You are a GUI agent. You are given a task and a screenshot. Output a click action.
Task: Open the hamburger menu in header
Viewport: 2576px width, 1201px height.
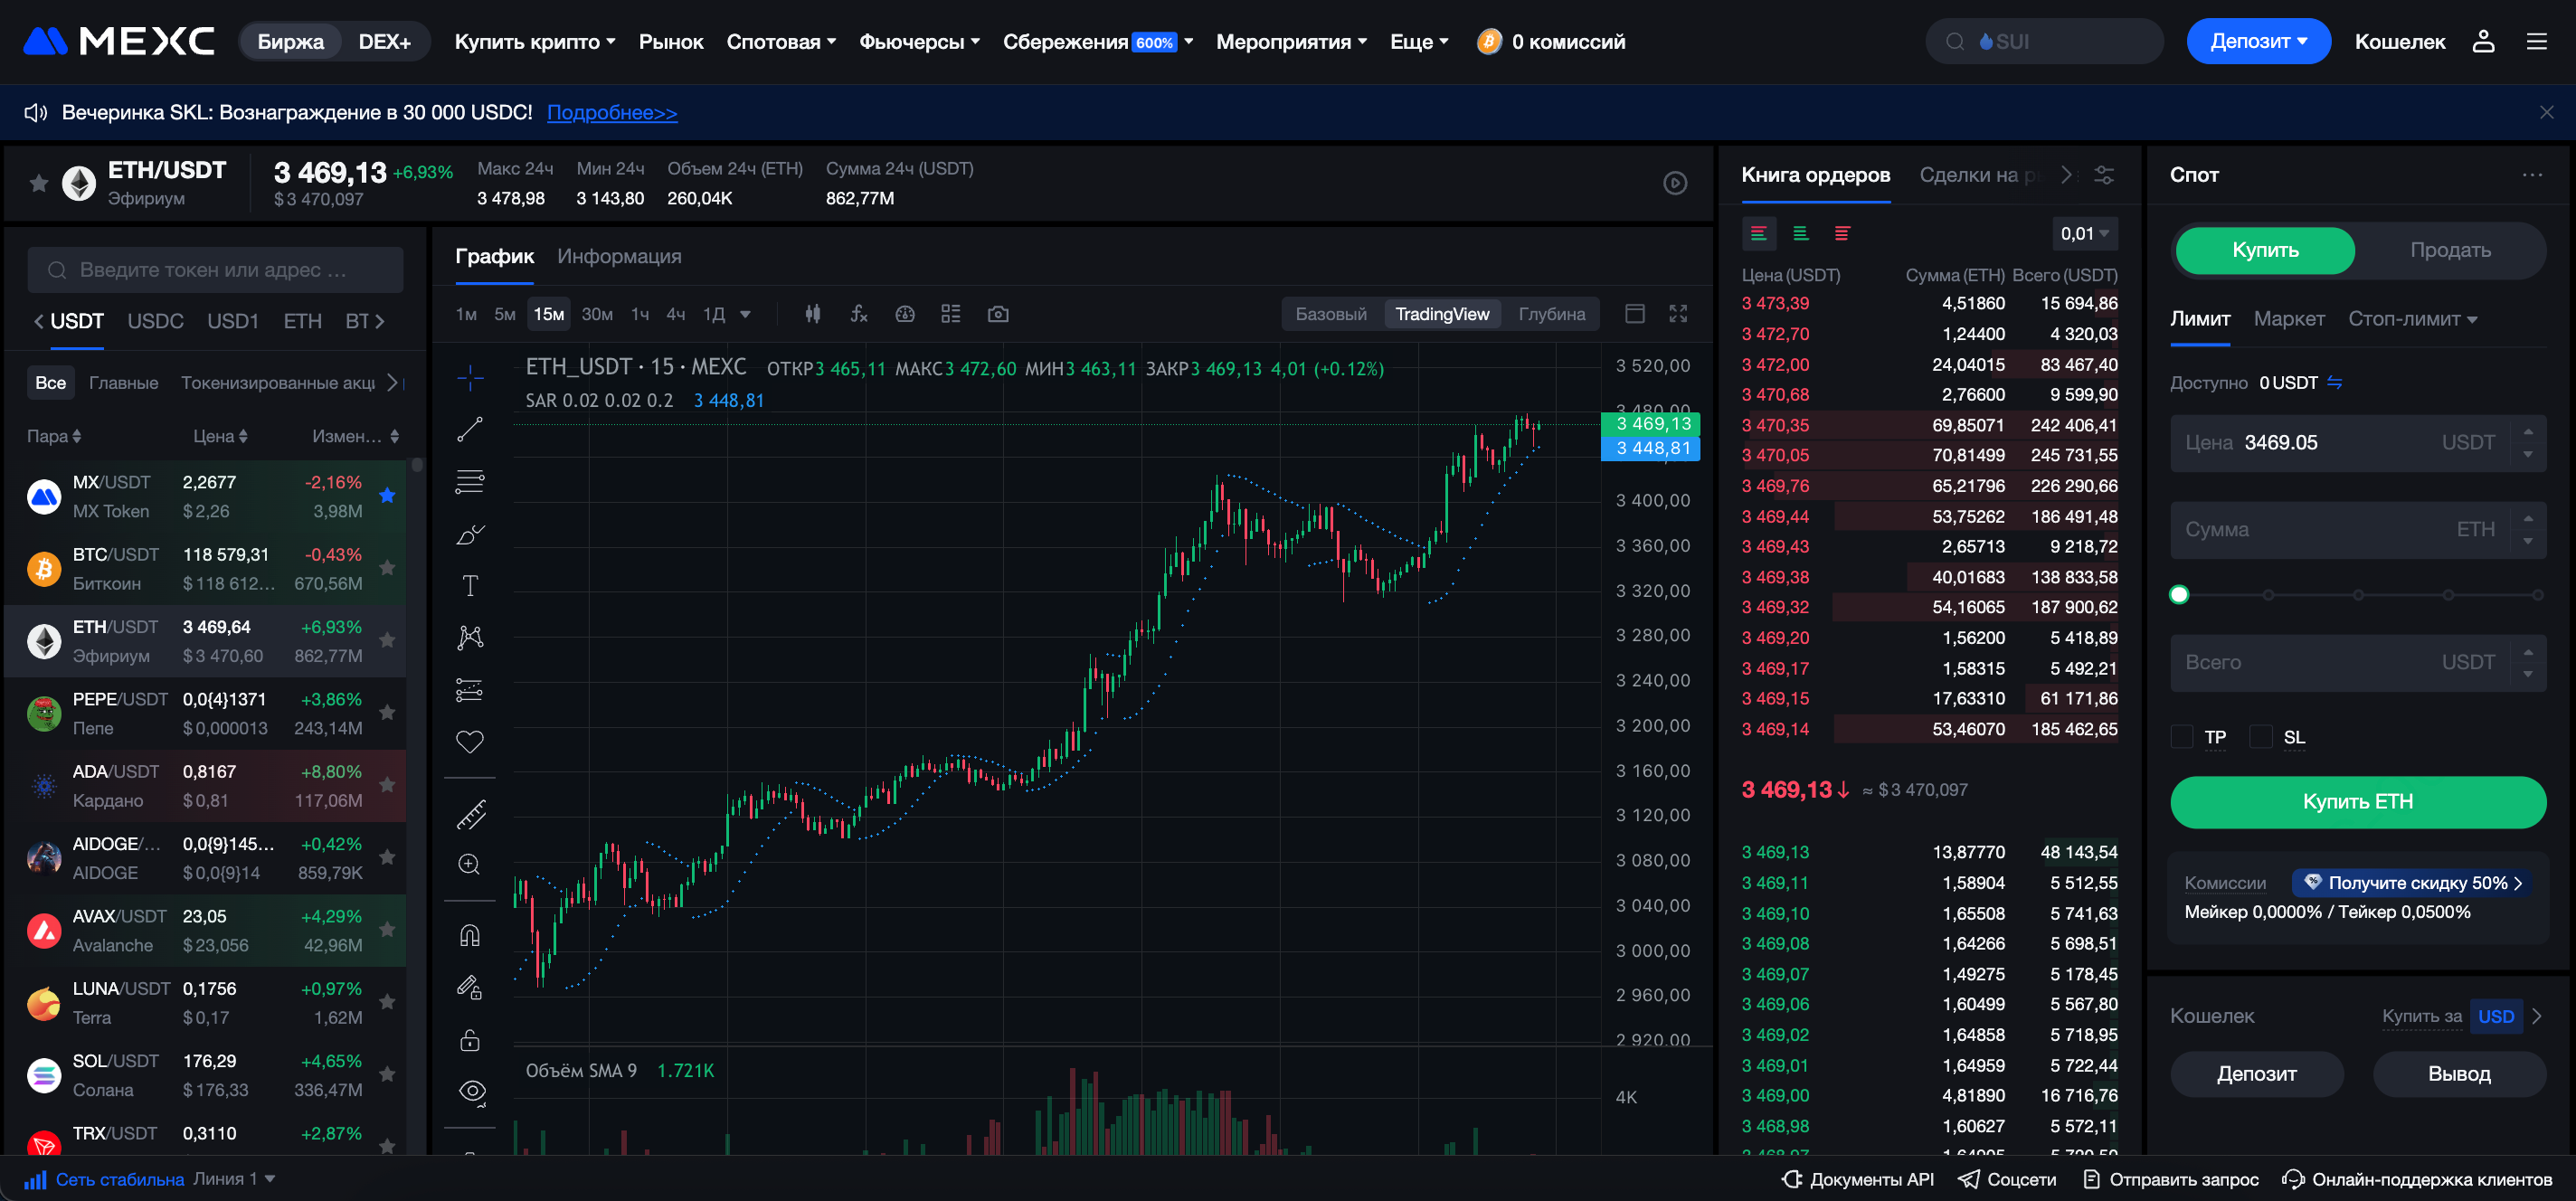(2537, 41)
